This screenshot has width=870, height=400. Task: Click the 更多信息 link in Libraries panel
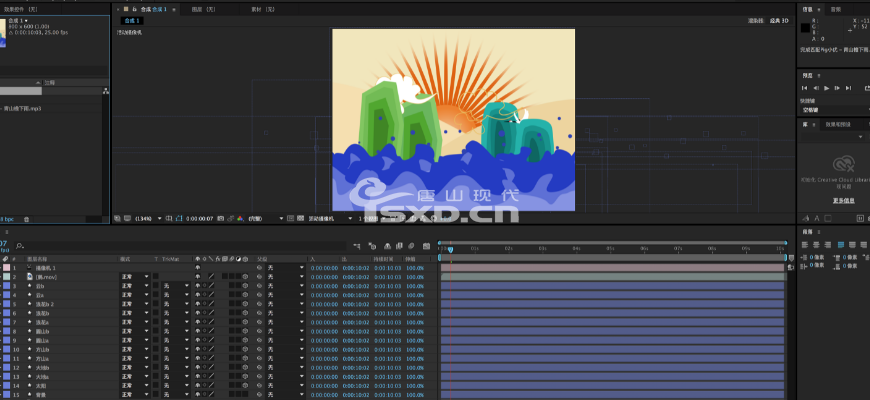tap(843, 200)
